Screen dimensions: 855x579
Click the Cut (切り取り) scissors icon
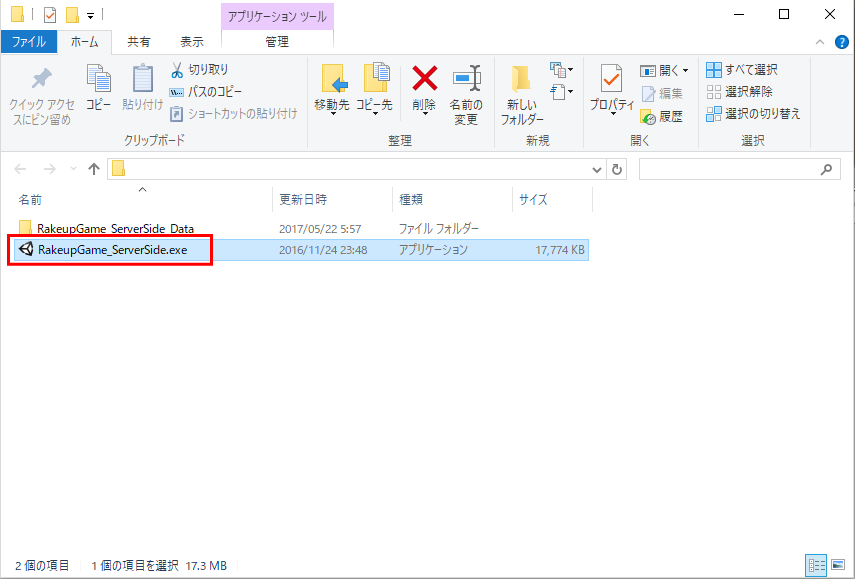177,70
